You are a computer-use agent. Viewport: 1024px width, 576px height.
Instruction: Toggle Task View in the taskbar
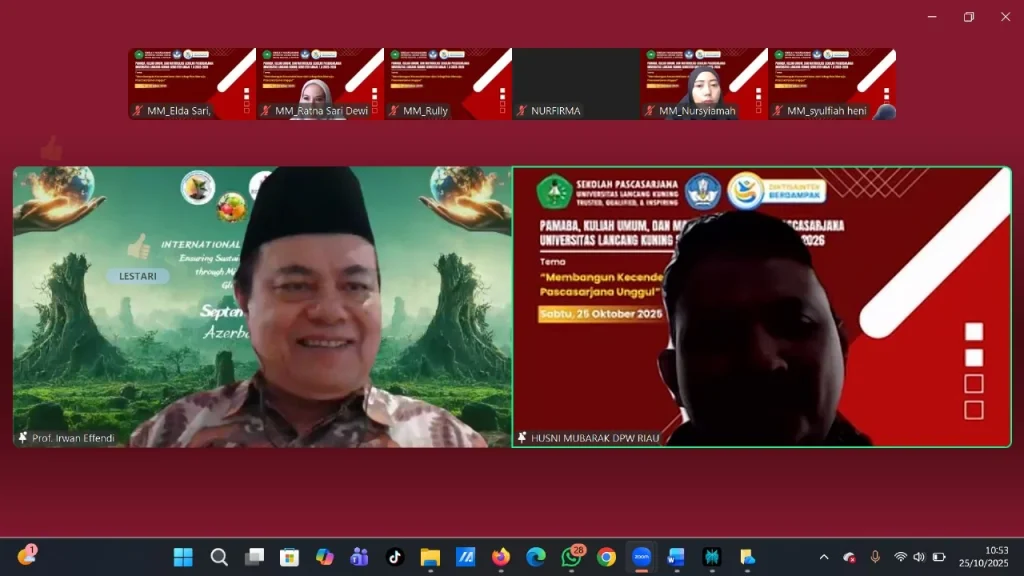254,557
